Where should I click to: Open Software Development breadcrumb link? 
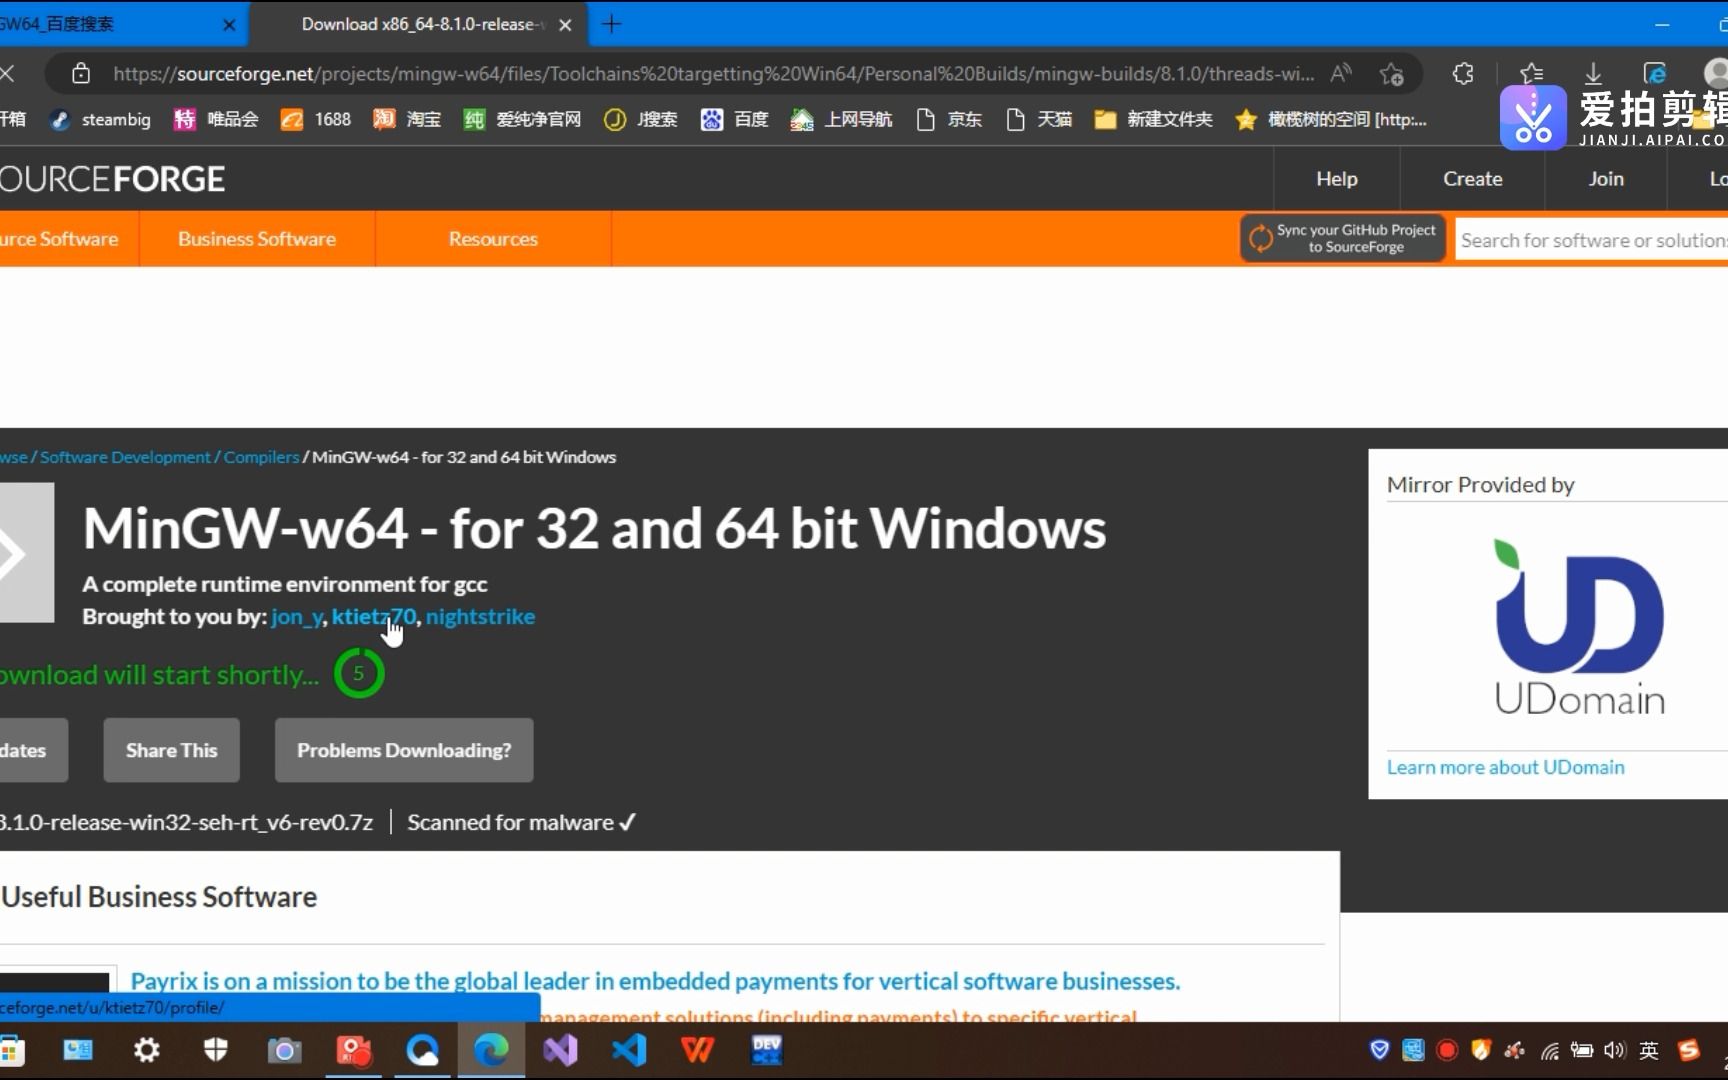125,457
